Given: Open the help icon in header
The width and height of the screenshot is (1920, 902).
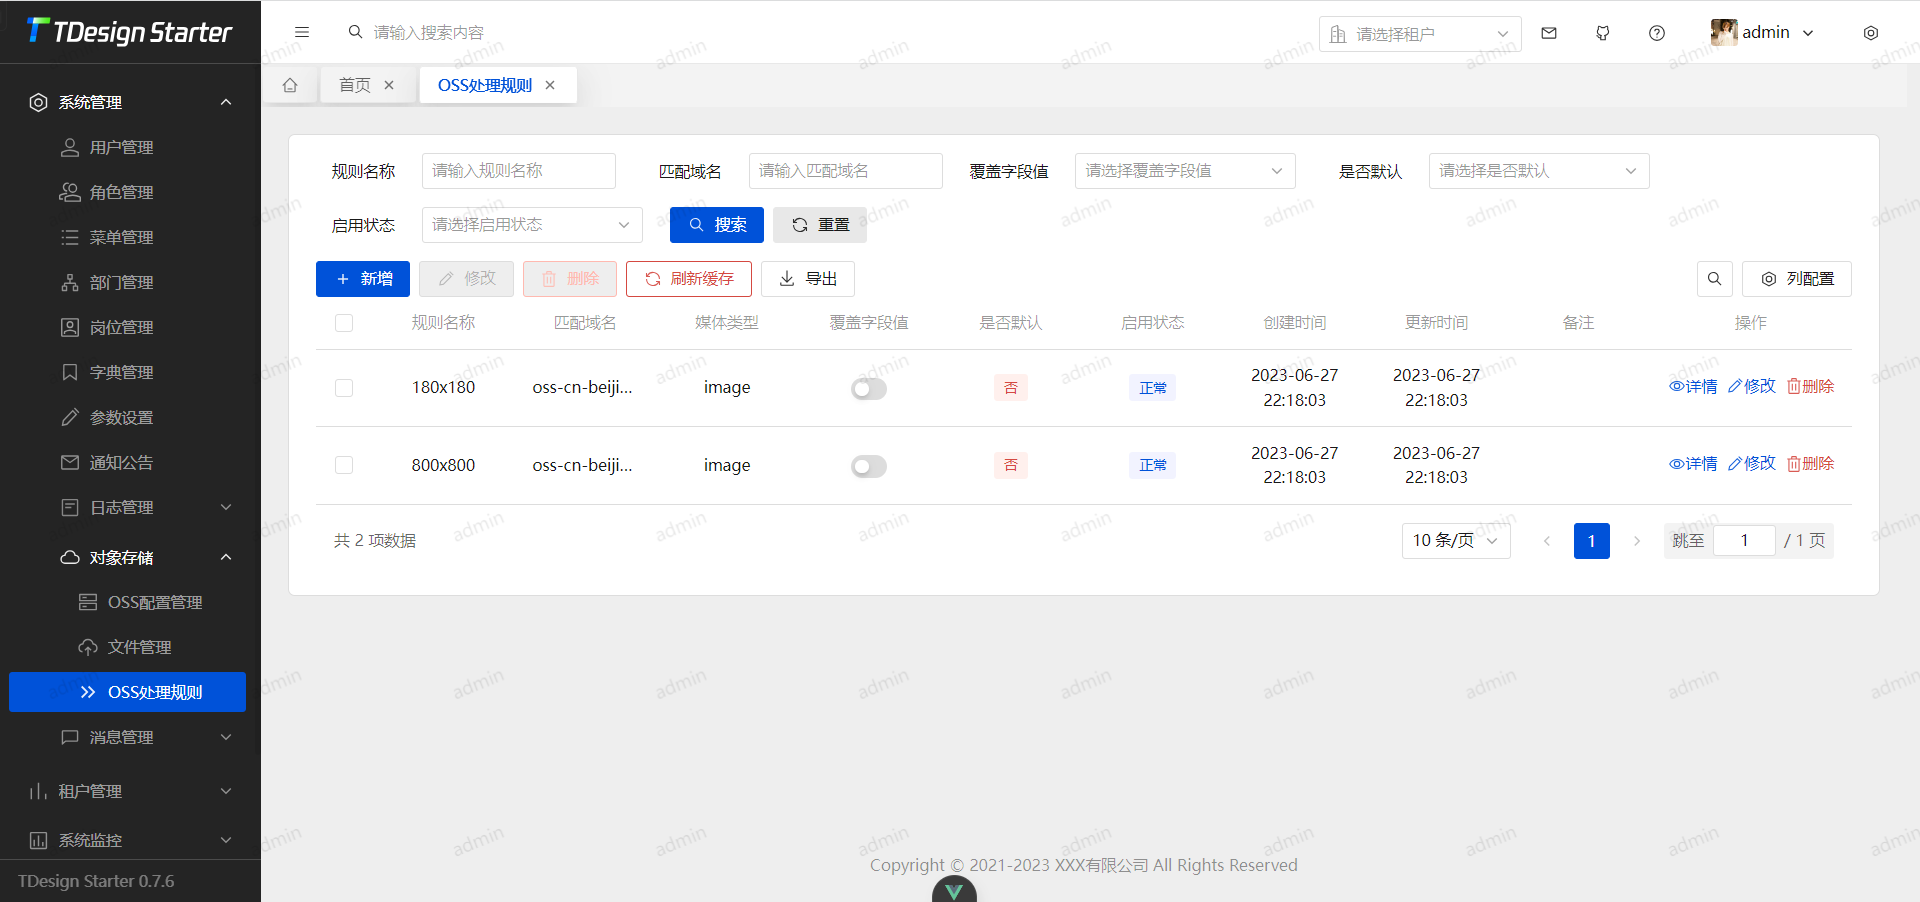Looking at the screenshot, I should pos(1656,32).
